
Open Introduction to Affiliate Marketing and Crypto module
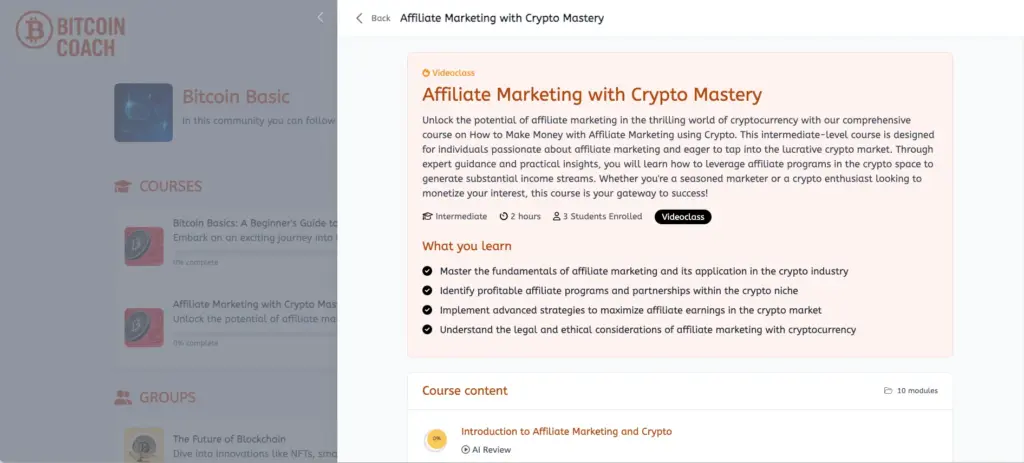[566, 432]
